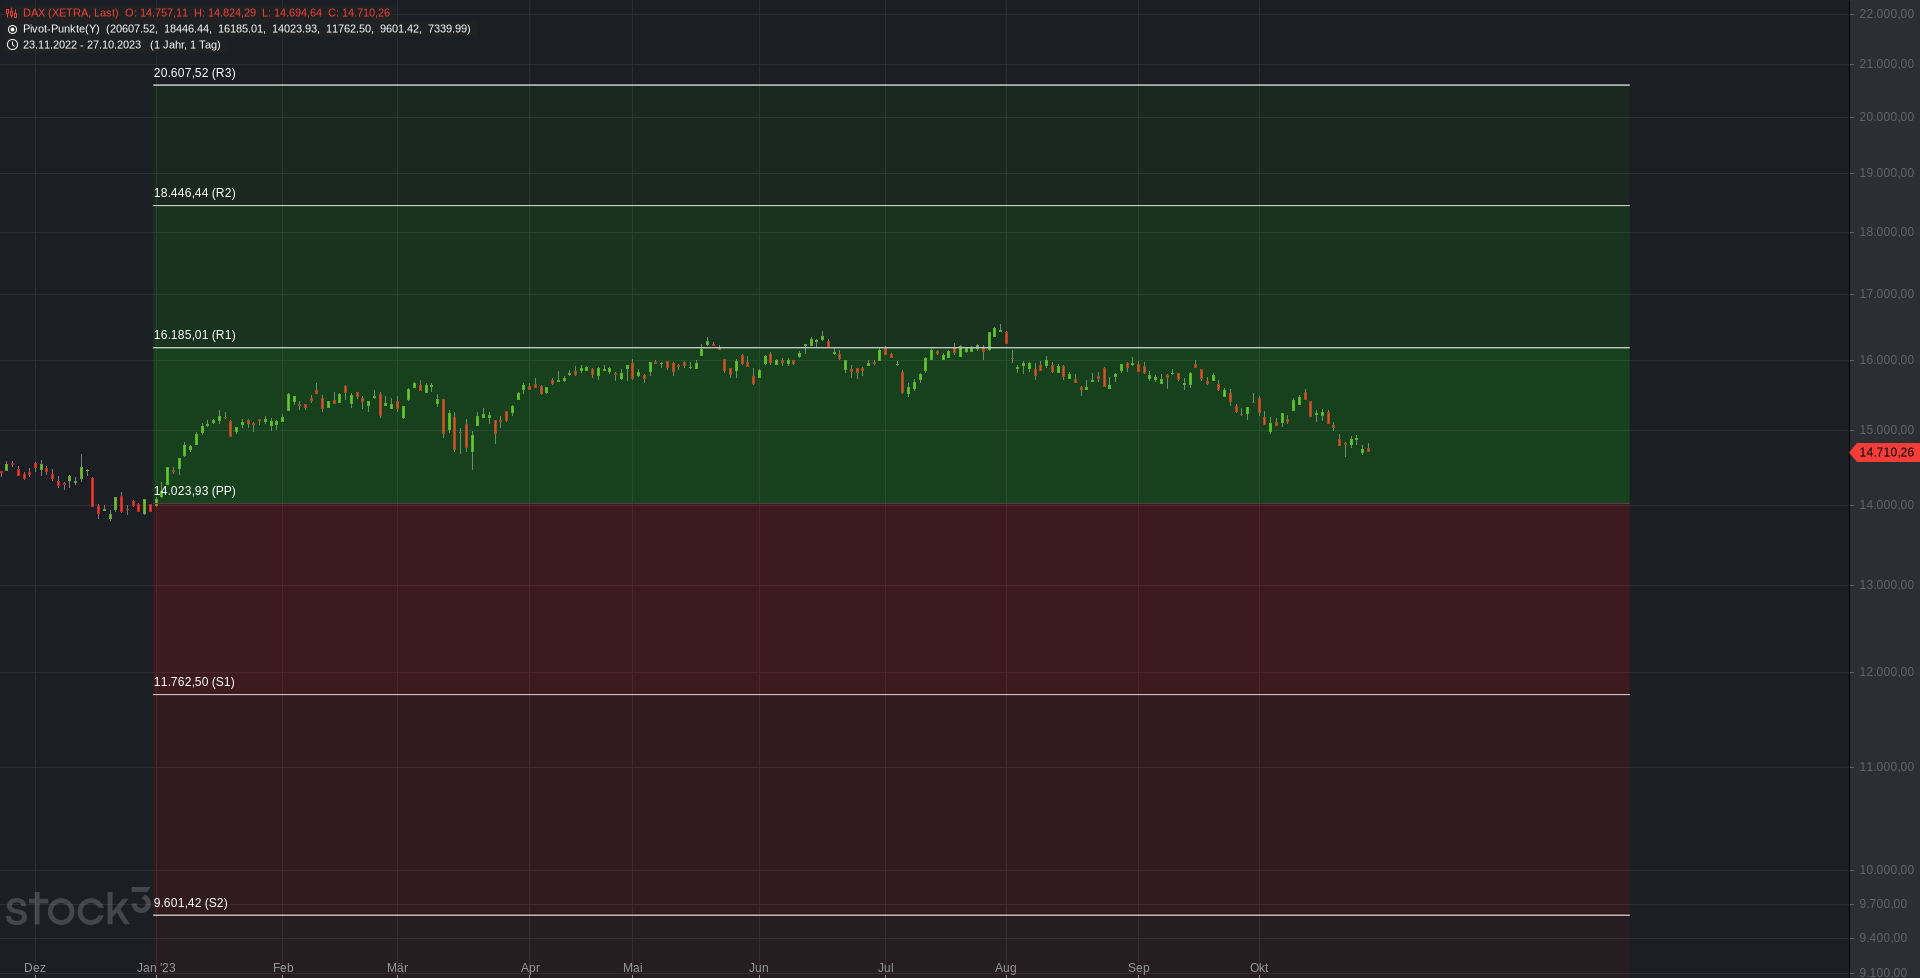Screen dimensions: 1920x978
Task: Click the 23.11.2022 - 27.10.2023 date range
Action: 82,45
